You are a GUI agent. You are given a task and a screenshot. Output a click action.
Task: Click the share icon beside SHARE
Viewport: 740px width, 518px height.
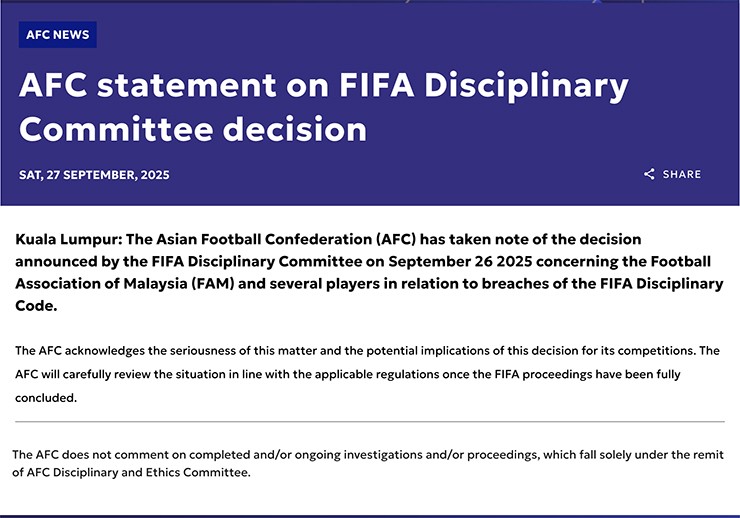pyautogui.click(x=649, y=174)
